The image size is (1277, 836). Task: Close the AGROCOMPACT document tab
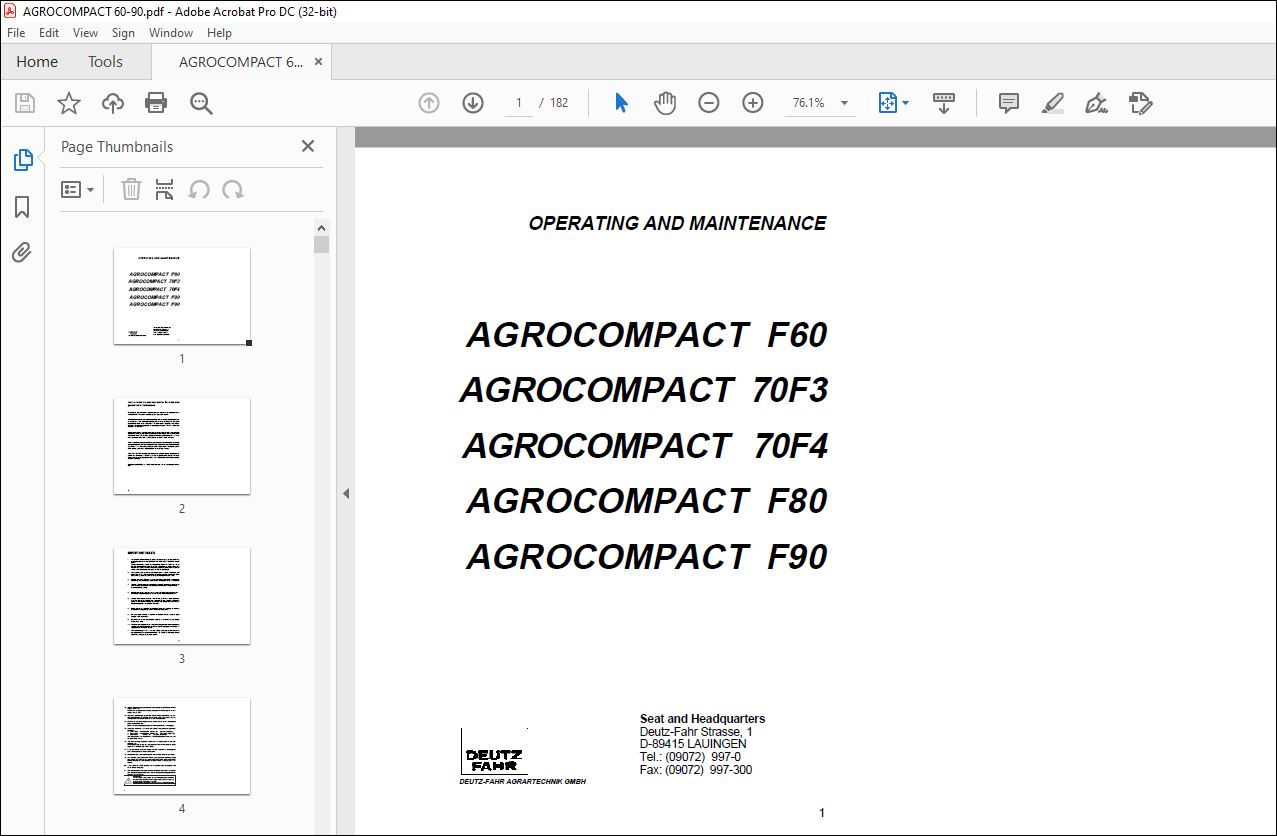(319, 62)
